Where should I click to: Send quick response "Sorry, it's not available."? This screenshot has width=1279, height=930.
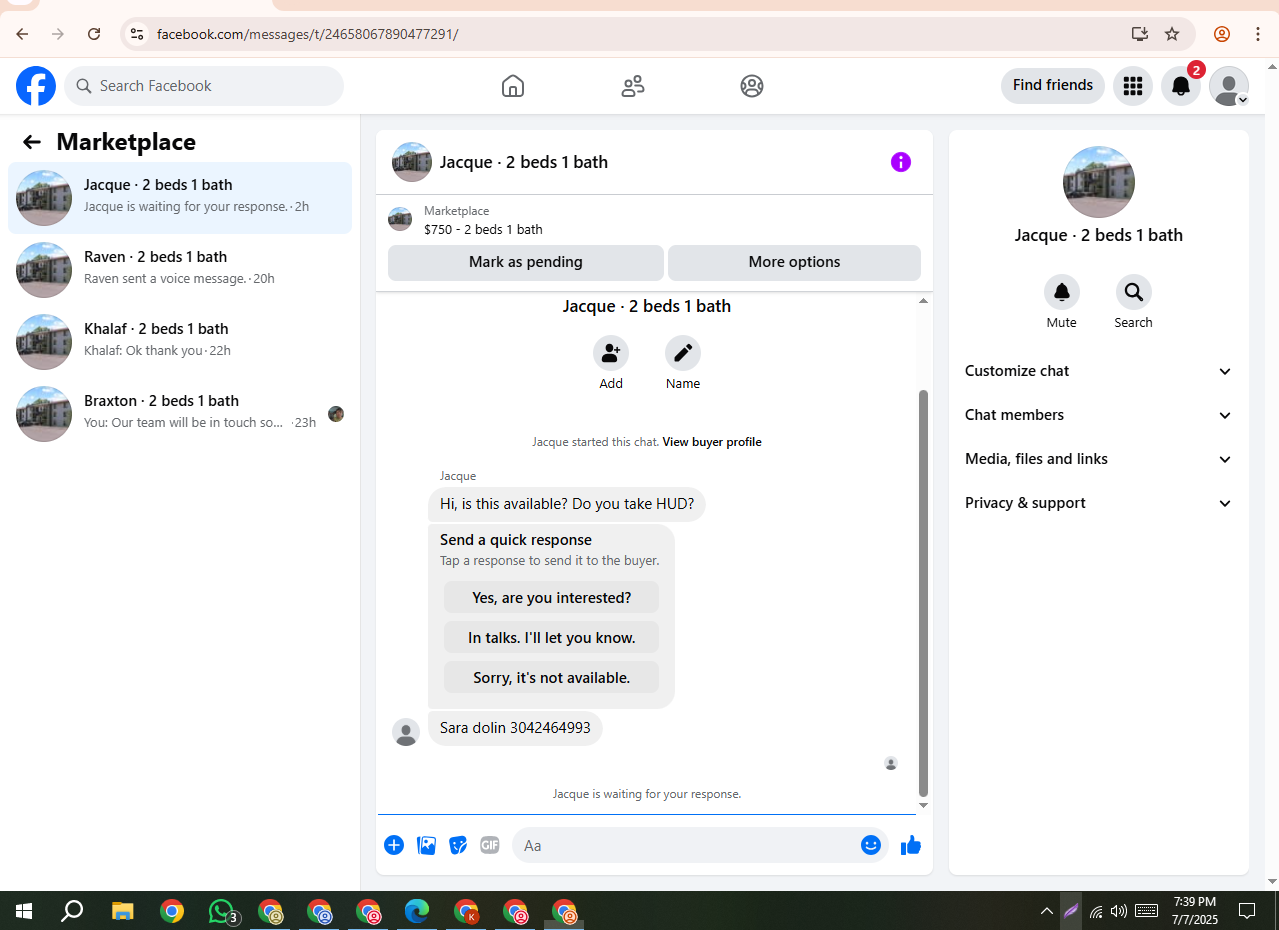551,677
